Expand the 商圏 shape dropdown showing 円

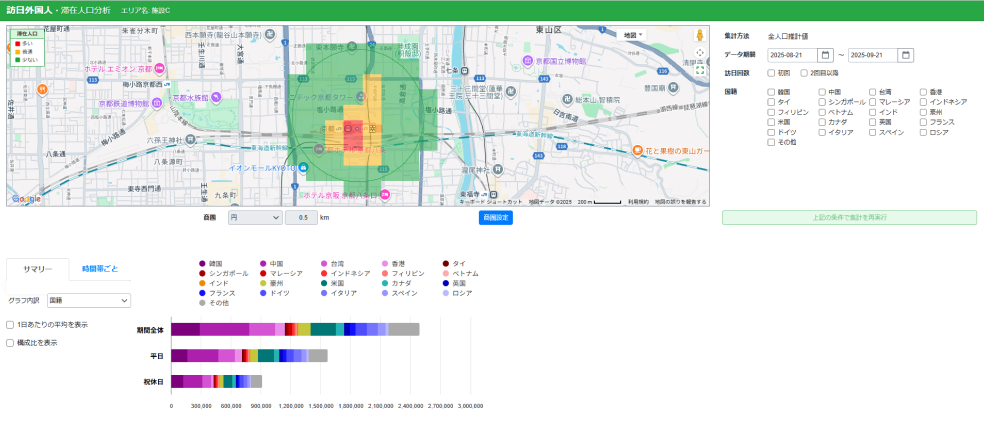[254, 217]
